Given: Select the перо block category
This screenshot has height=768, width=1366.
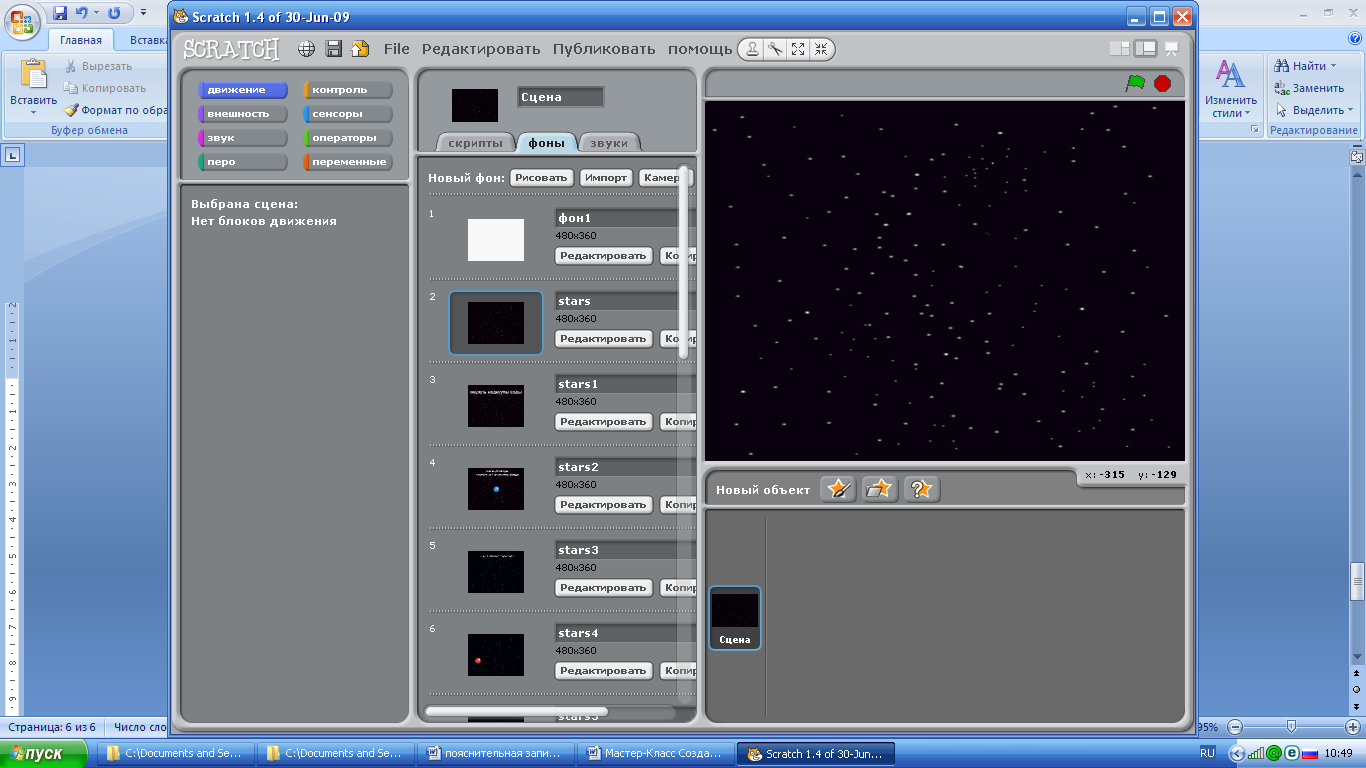Looking at the screenshot, I should (x=243, y=162).
